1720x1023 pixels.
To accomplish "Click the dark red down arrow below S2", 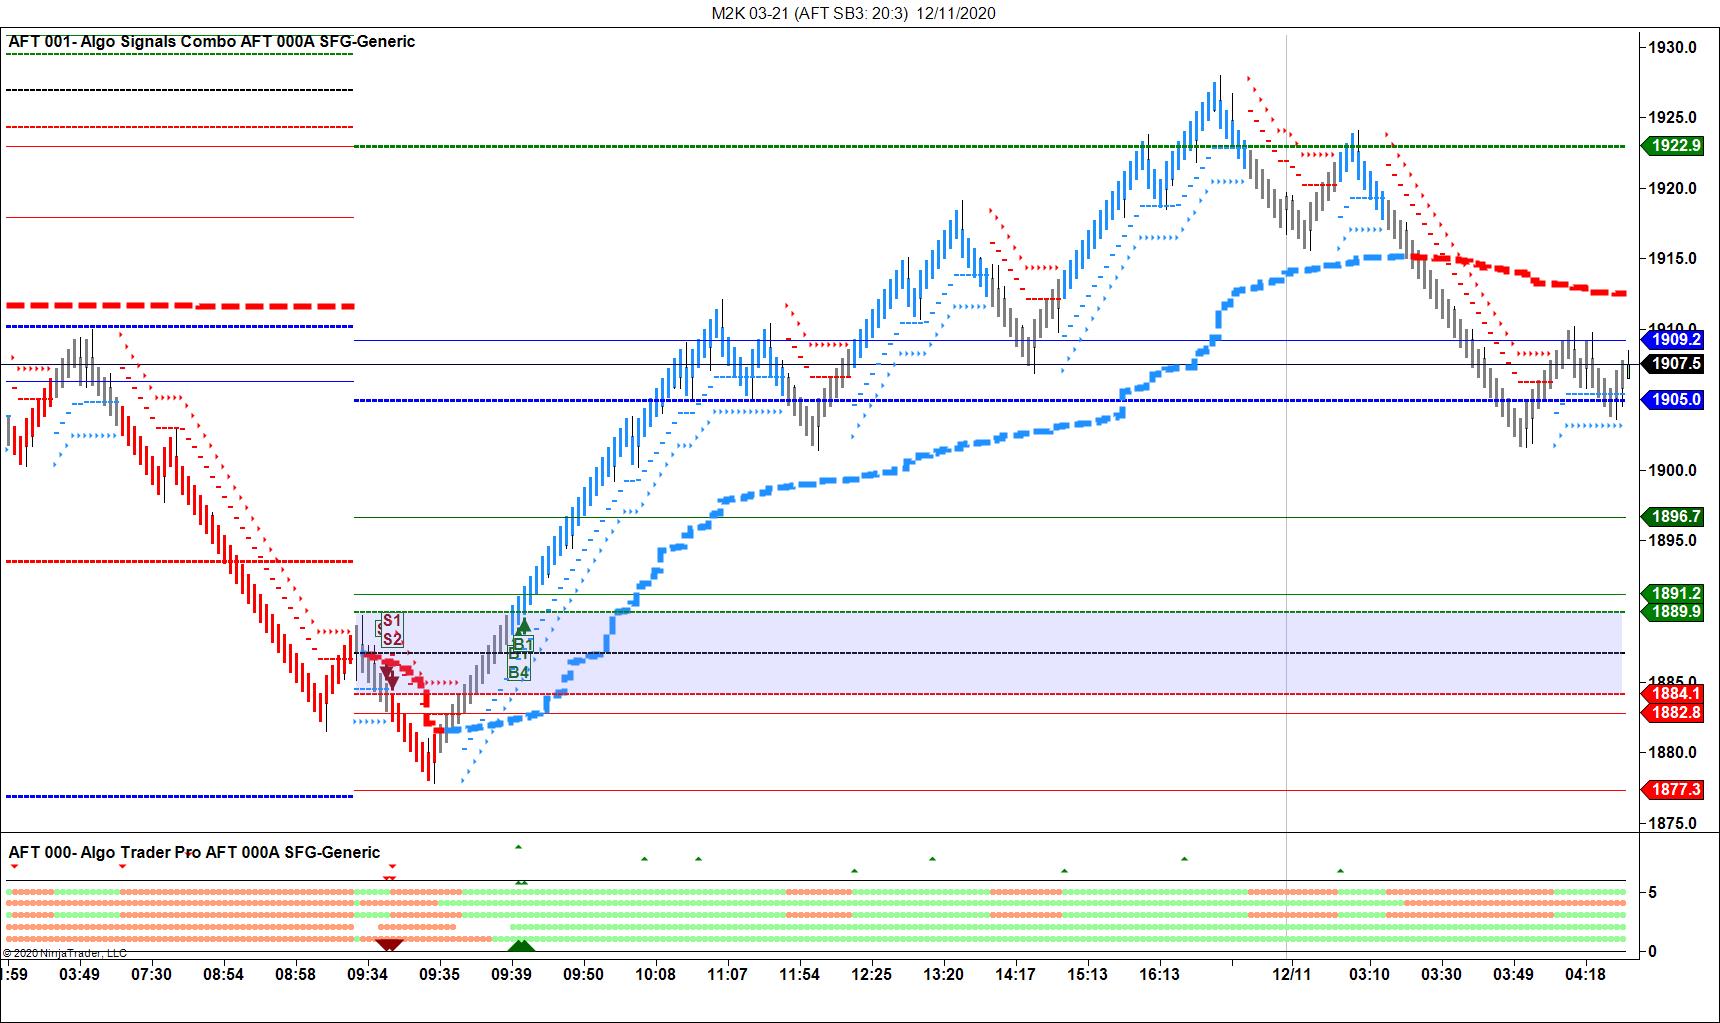I will click(x=391, y=681).
